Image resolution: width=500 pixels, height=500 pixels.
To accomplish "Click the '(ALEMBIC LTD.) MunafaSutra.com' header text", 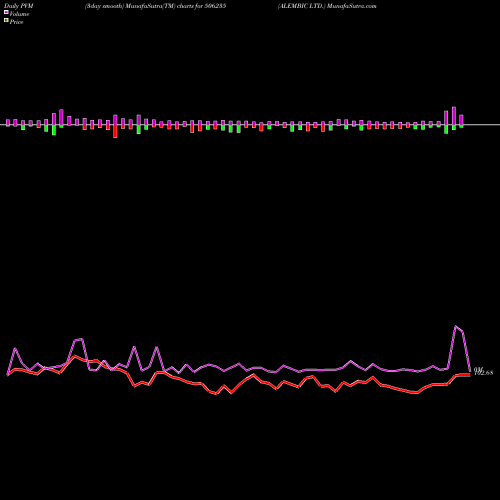I will pos(327,6).
